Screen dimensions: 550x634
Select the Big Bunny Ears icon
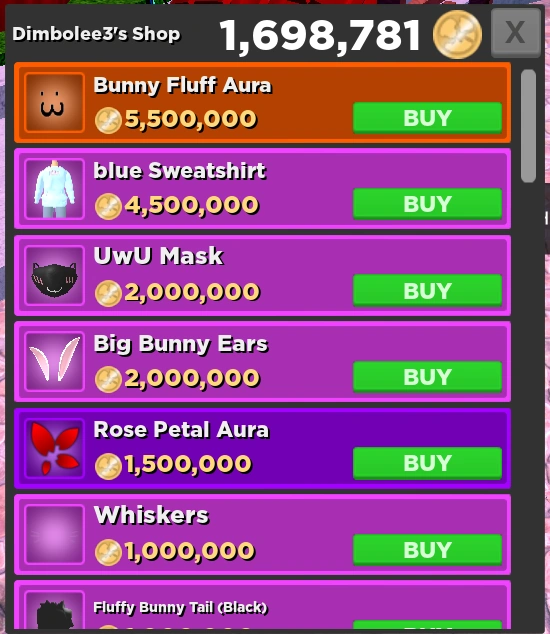click(55, 361)
